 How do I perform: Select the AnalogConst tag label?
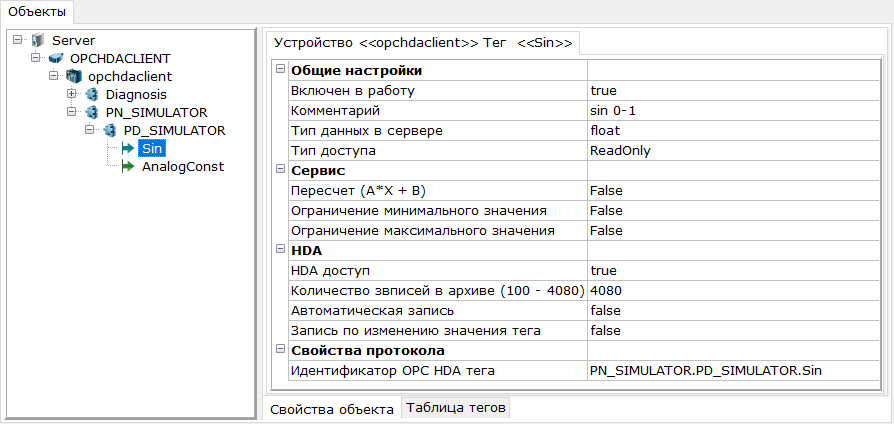[183, 167]
